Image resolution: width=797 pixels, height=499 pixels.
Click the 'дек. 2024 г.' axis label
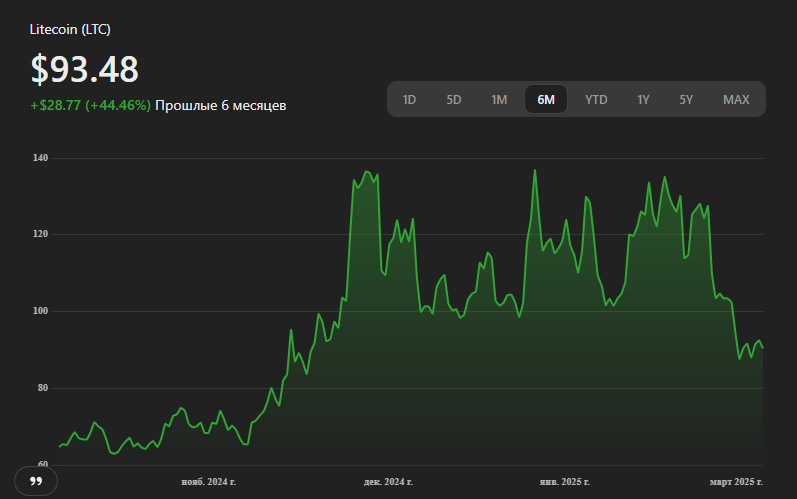(388, 481)
